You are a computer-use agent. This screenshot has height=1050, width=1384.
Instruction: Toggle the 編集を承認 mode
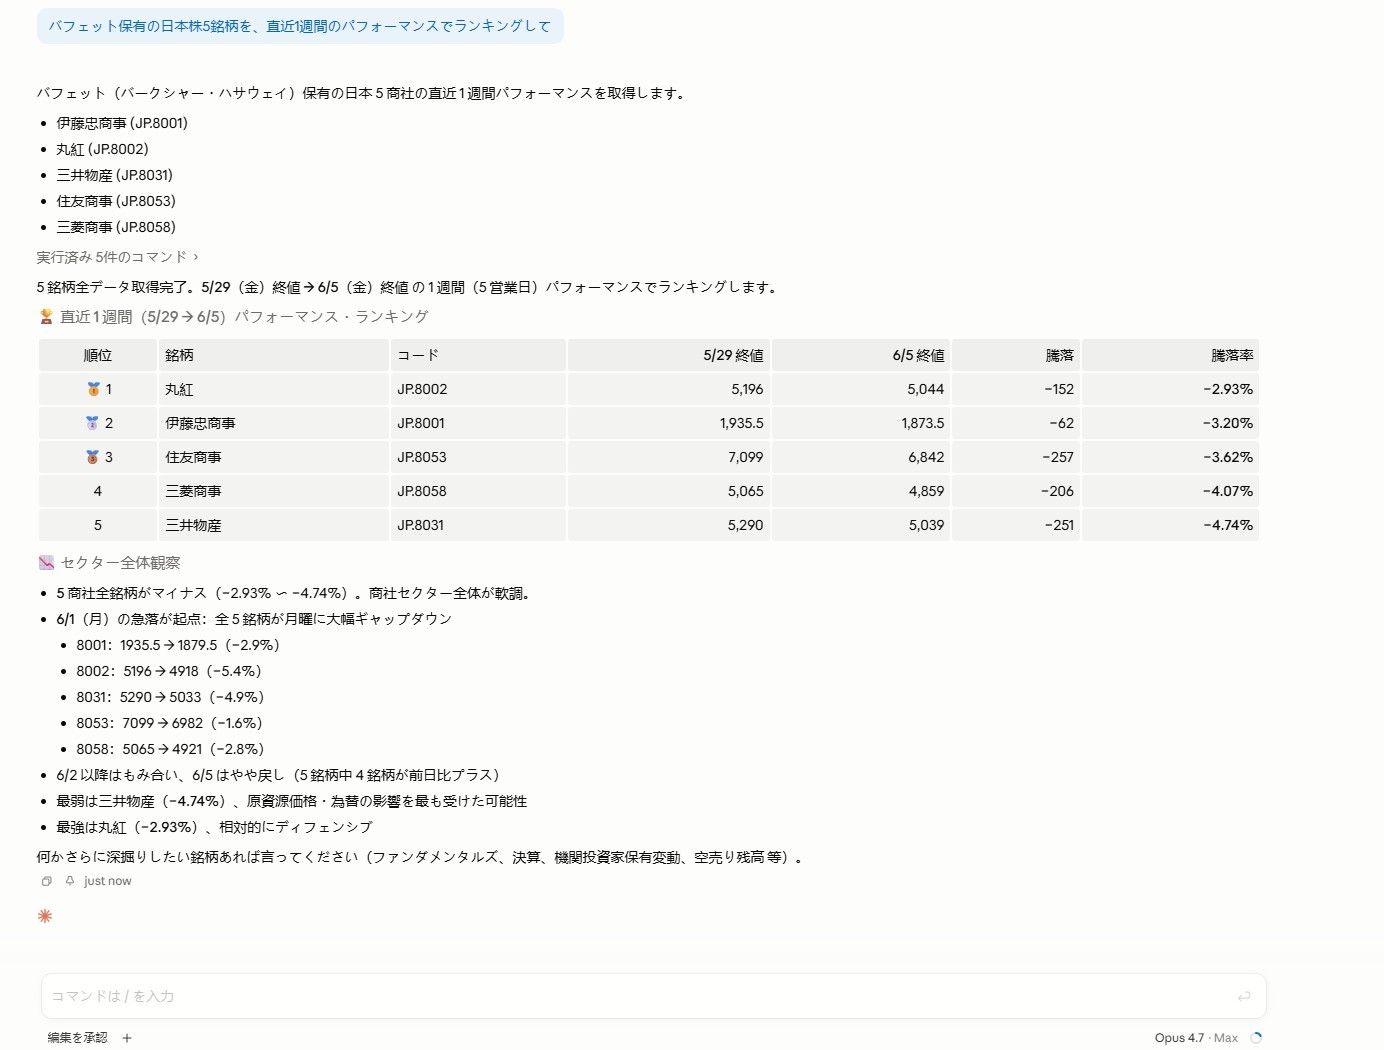click(x=77, y=1038)
